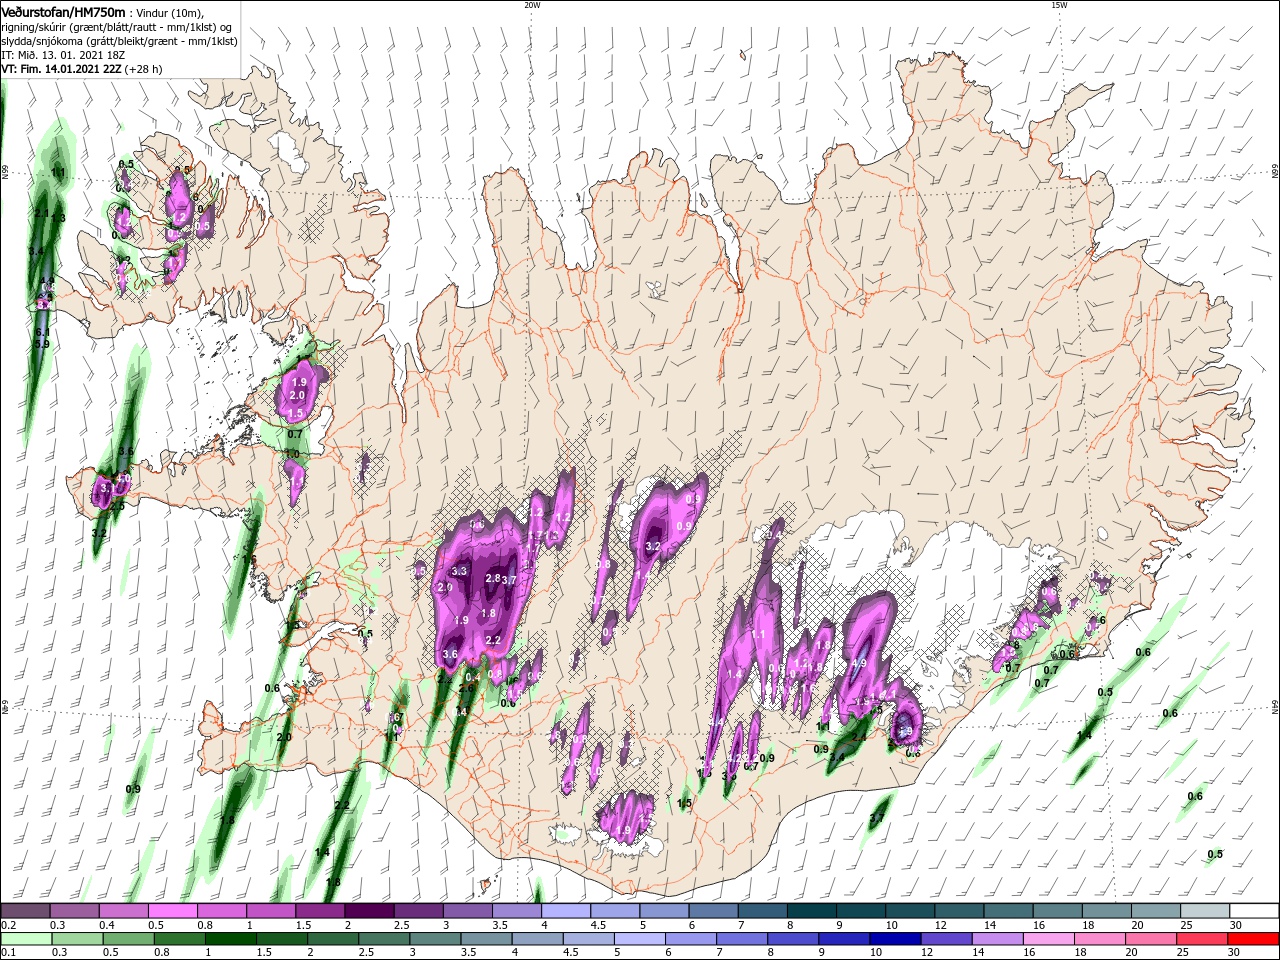
Task: Click the 2.9 snowfall value on the map
Action: tap(445, 588)
